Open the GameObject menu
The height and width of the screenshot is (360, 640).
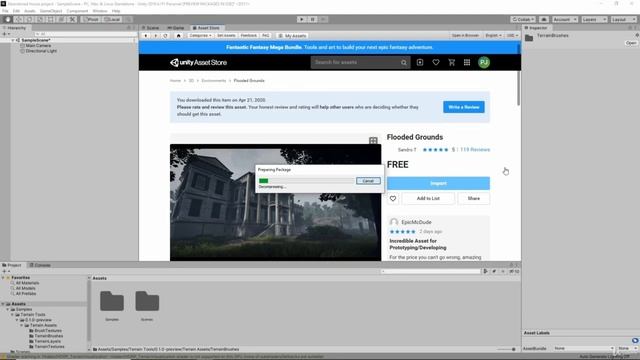[51, 11]
